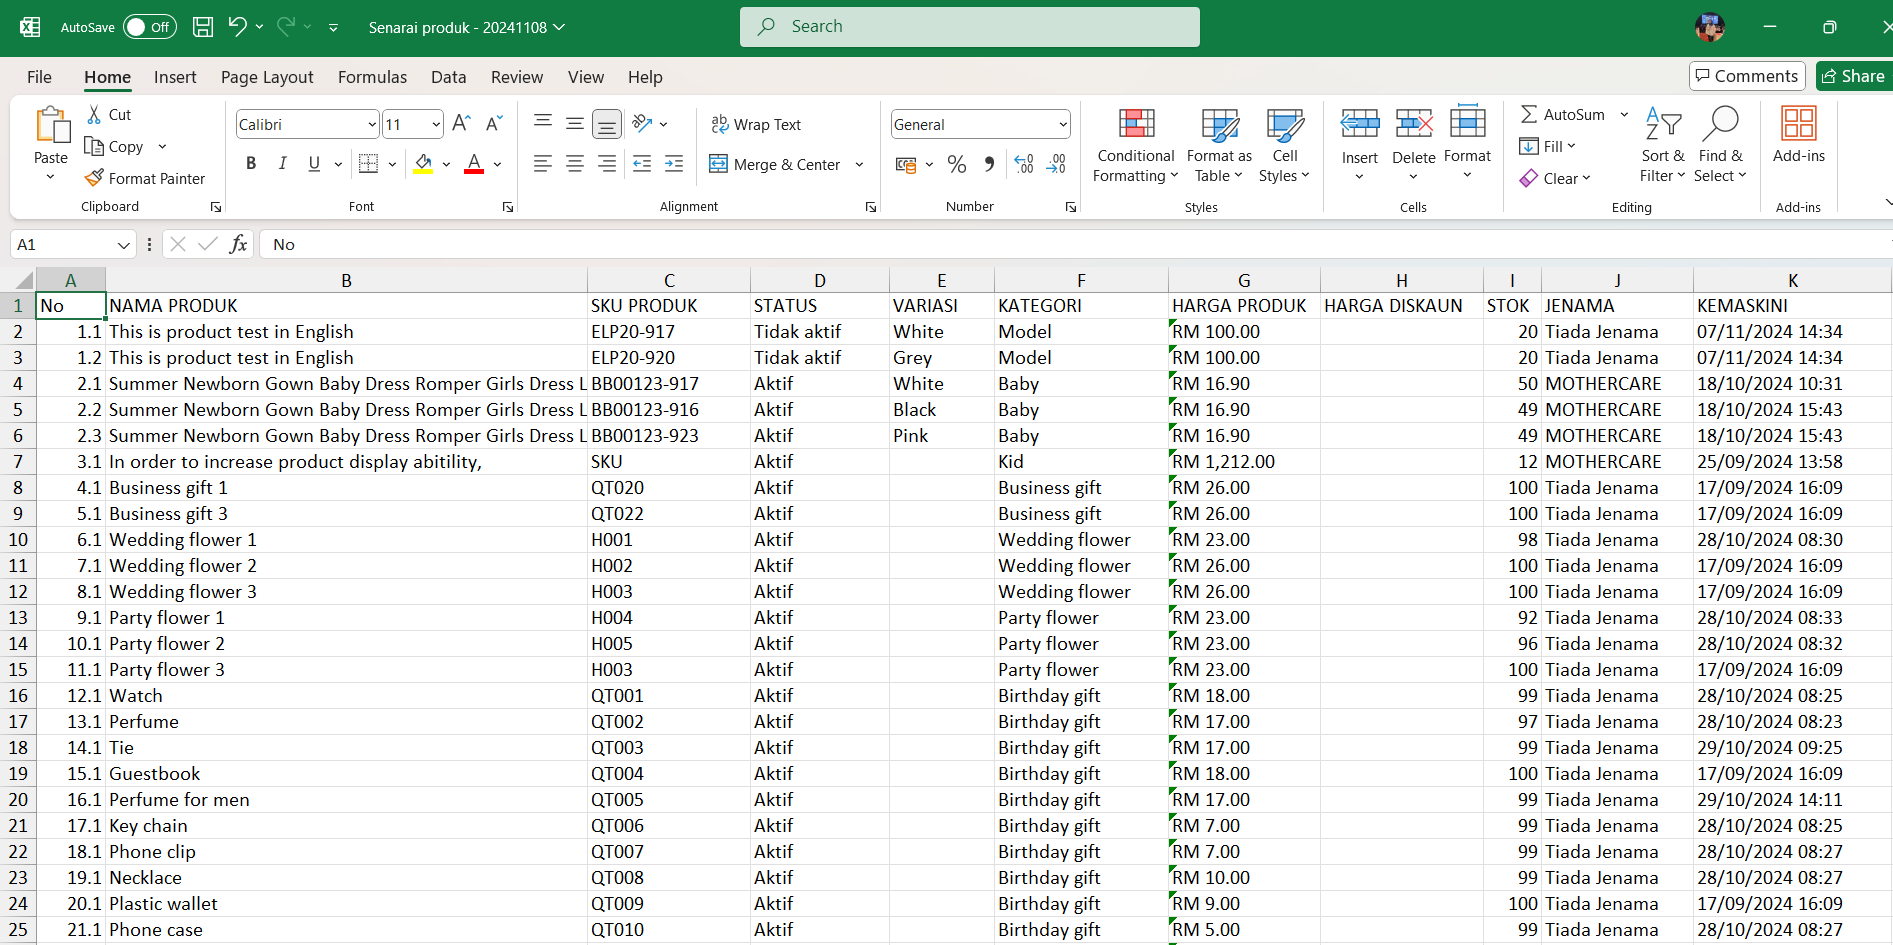
Task: Open Conditional Formatting menu
Action: tap(1135, 147)
